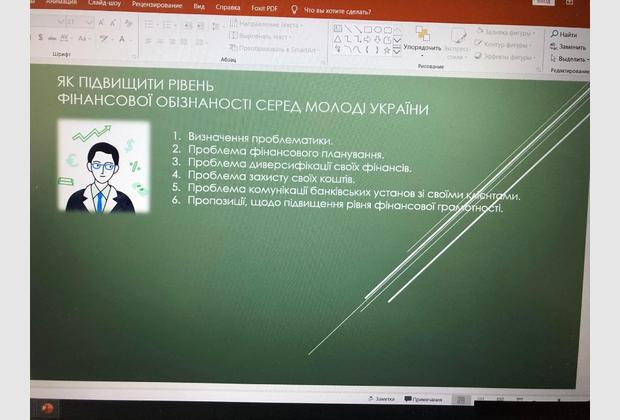This screenshot has width=620, height=420.
Task: Expand the shapes gallery more arrow
Action: click(x=397, y=51)
